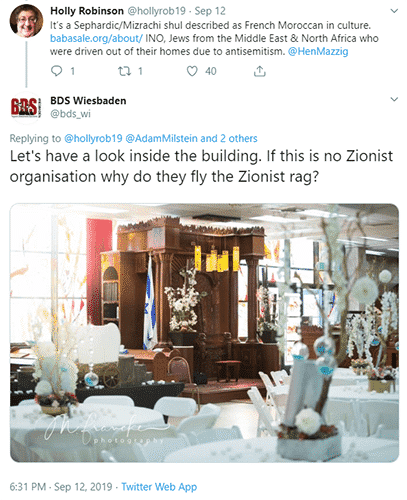Click the BDS Wiesbaden display name
Image resolution: width=407 pixels, height=500 pixels.
click(88, 101)
